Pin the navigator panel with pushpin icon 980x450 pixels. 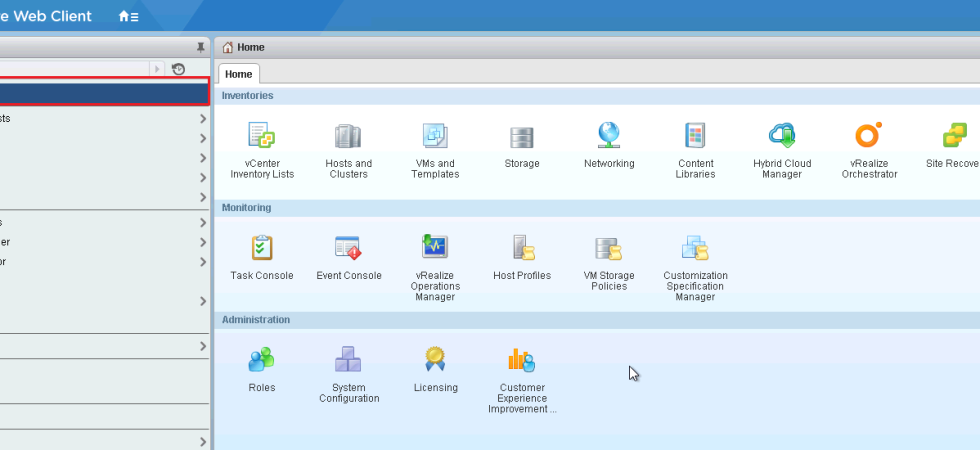click(x=201, y=48)
